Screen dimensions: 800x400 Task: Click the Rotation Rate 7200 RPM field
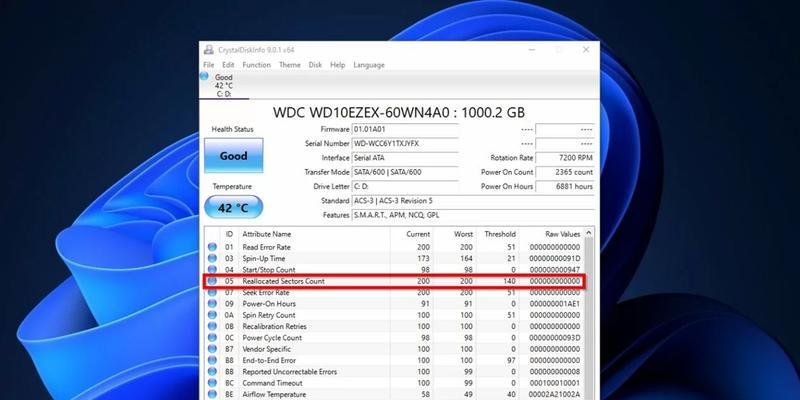coord(565,158)
